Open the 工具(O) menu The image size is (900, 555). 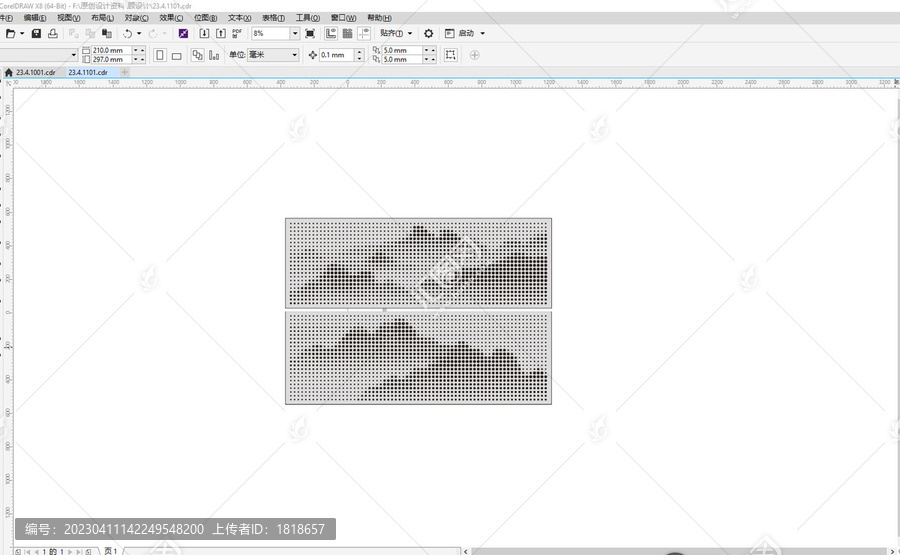308,18
